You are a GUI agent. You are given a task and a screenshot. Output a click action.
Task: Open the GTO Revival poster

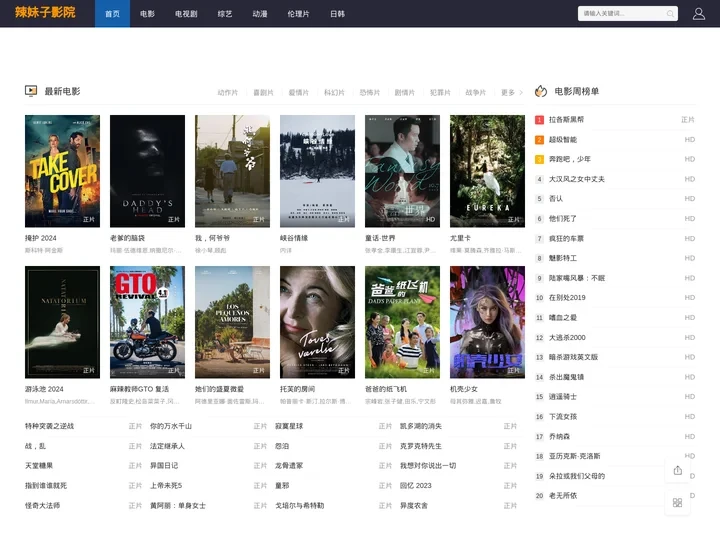pyautogui.click(x=147, y=322)
